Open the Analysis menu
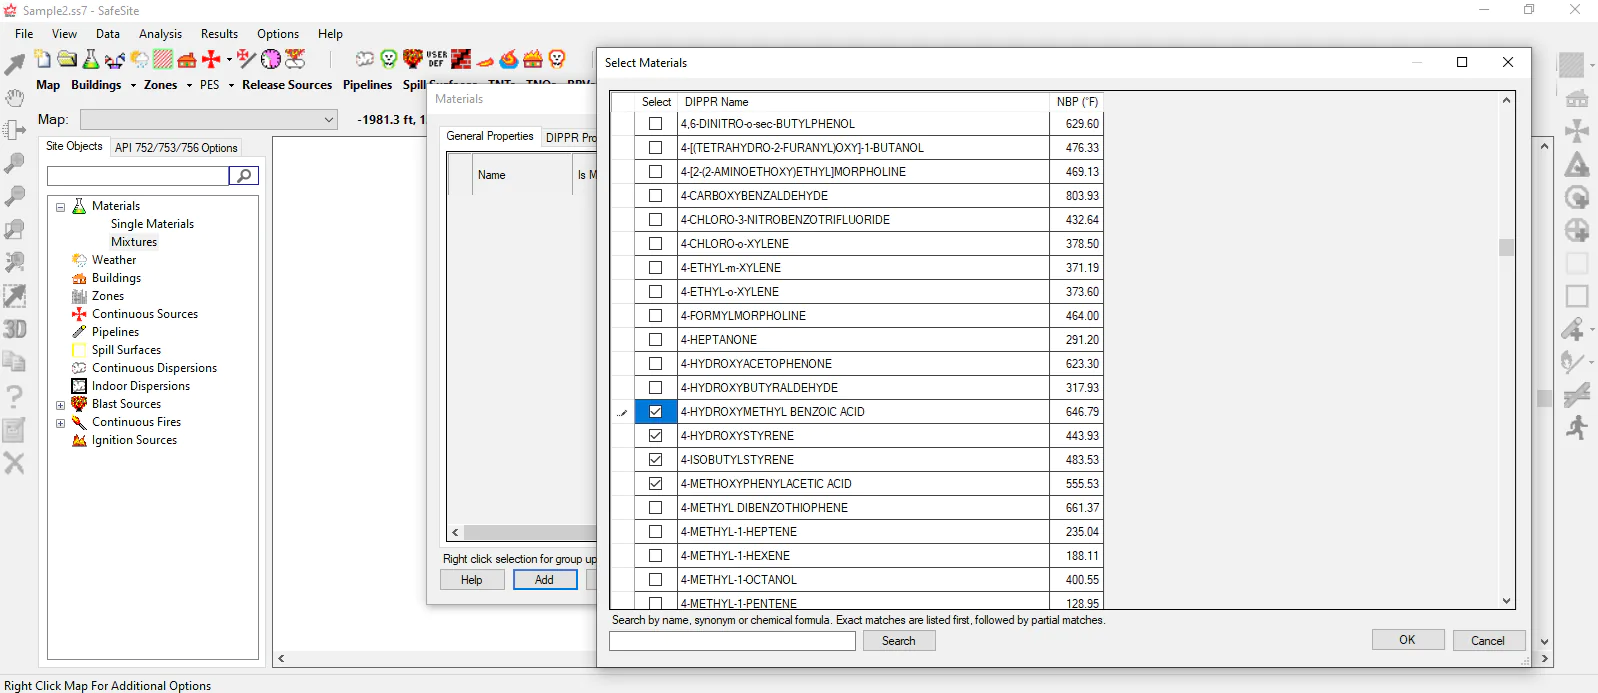The image size is (1598, 693). click(x=160, y=34)
